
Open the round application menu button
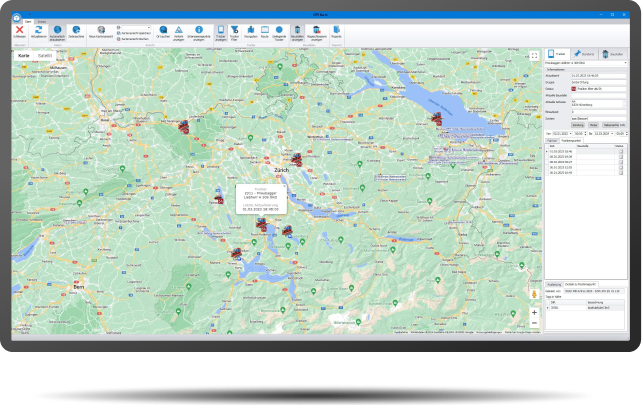[x=16, y=18]
